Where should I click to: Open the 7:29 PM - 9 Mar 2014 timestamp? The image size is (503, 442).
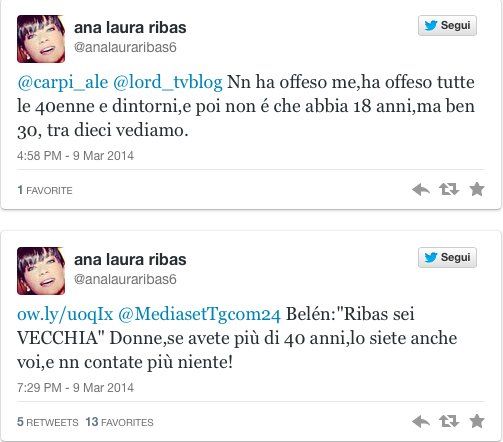point(75,388)
